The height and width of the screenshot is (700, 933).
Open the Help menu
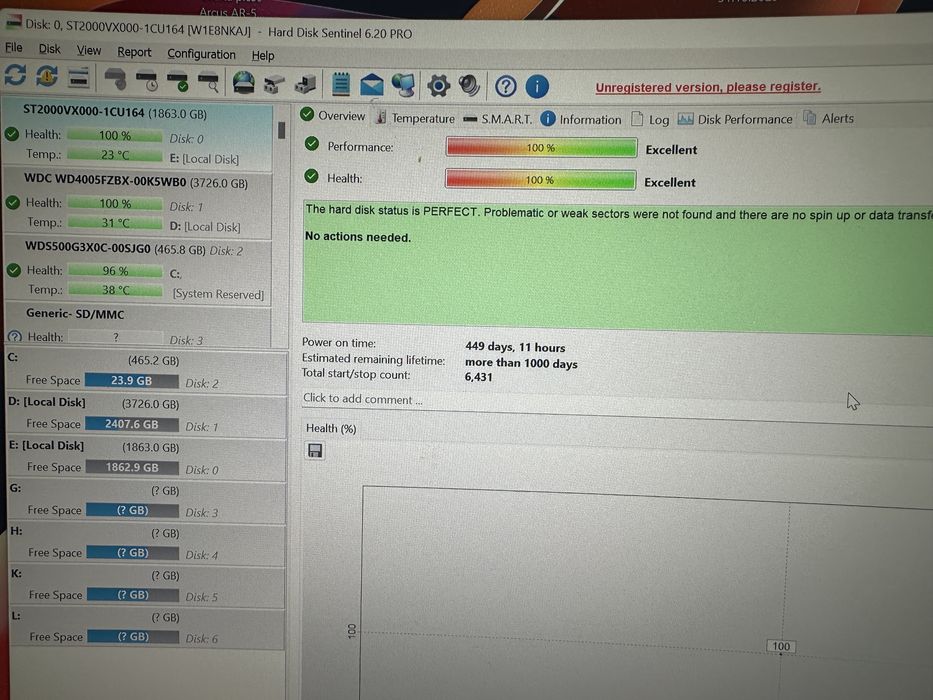262,56
